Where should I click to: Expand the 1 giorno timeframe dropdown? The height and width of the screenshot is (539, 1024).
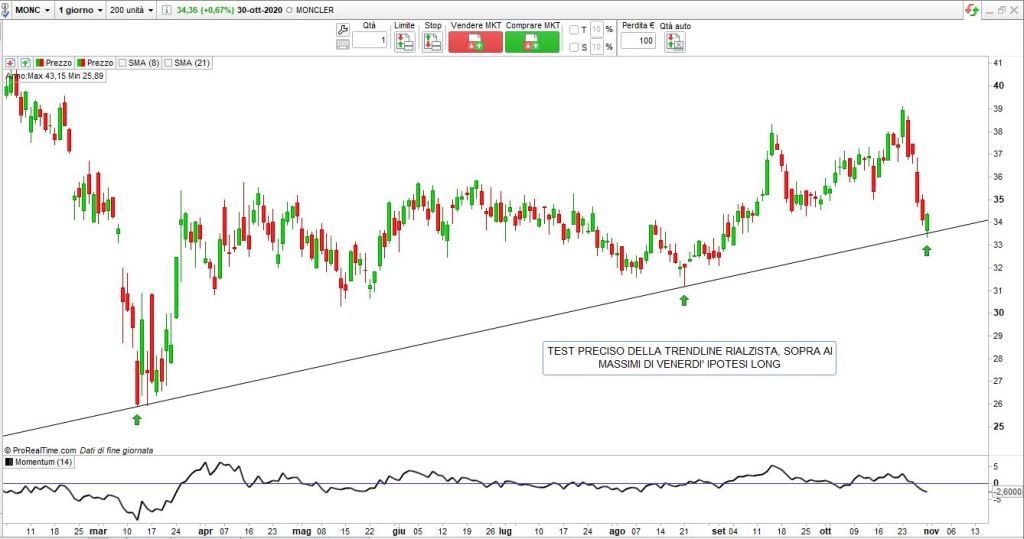click(83, 9)
